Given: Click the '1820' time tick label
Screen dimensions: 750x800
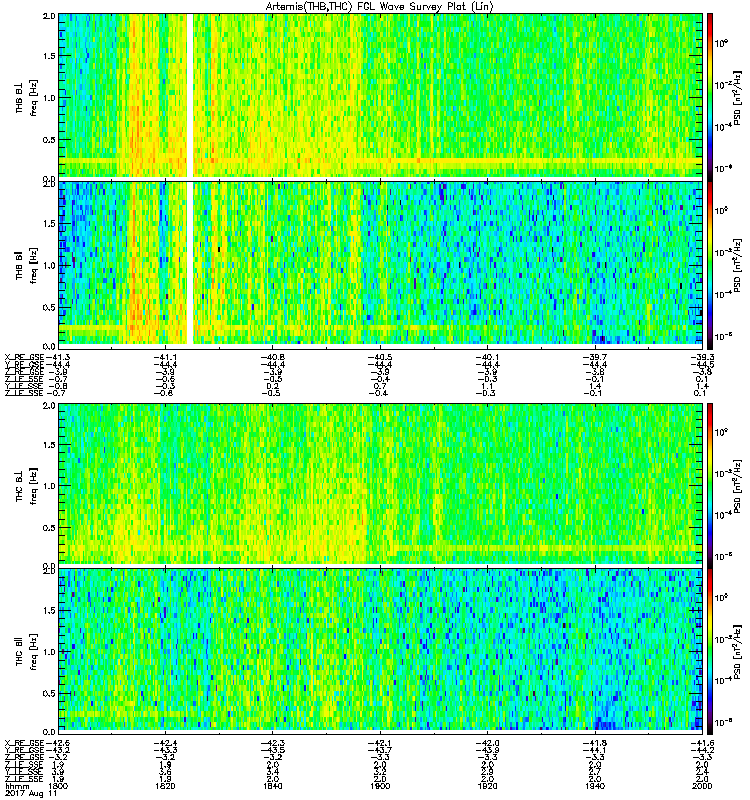Looking at the screenshot, I should pyautogui.click(x=165, y=786).
